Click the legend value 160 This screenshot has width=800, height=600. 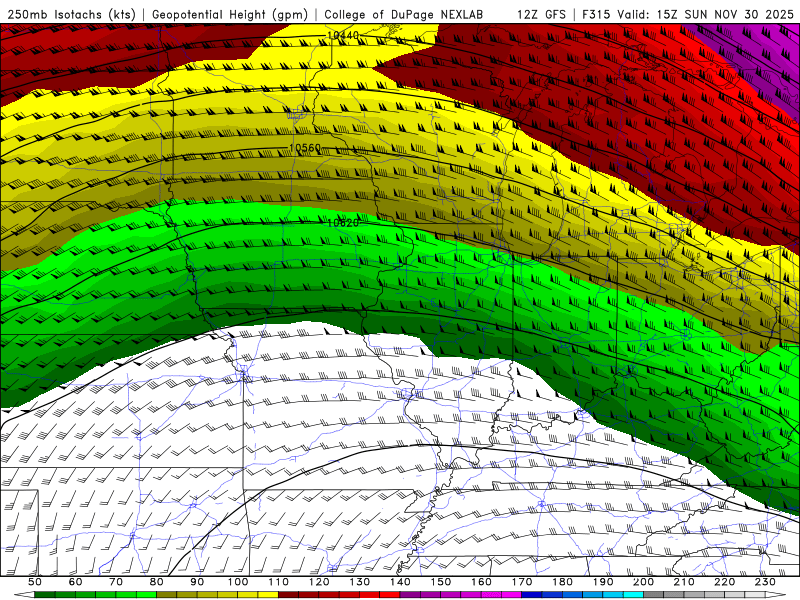(481, 582)
